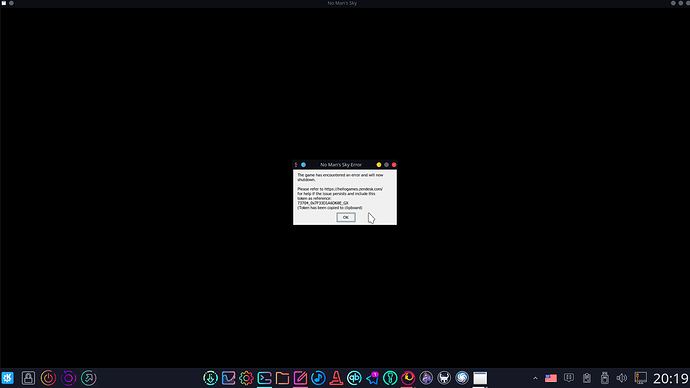Click the white creature icon left of Steam
This screenshot has height=388, width=690.
click(x=444, y=378)
